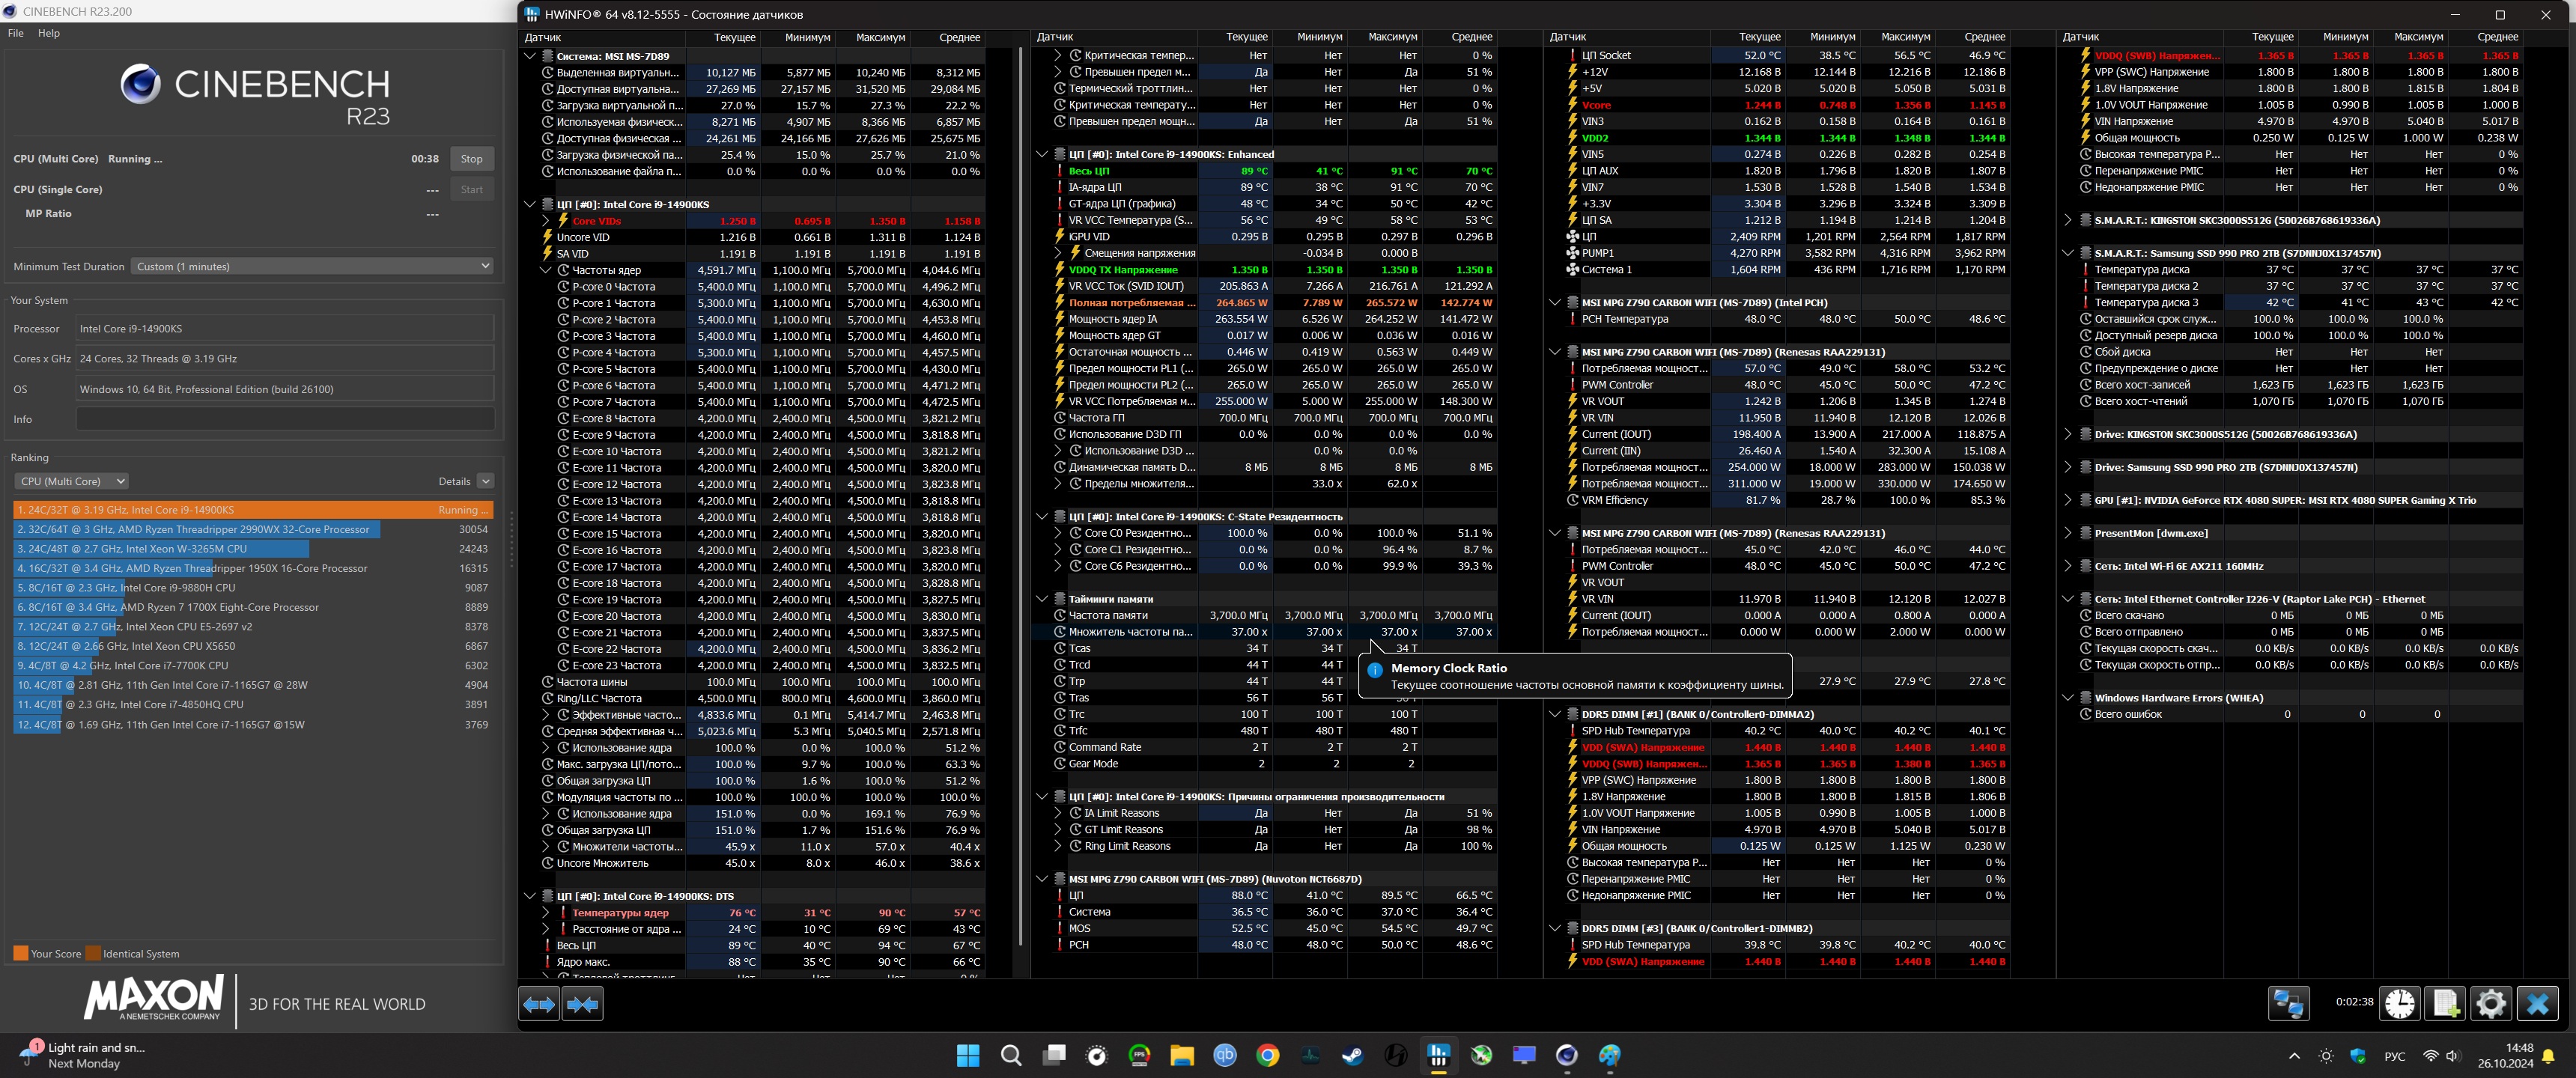Stop the running multi core test
This screenshot has height=1078, width=2576.
pos(471,159)
